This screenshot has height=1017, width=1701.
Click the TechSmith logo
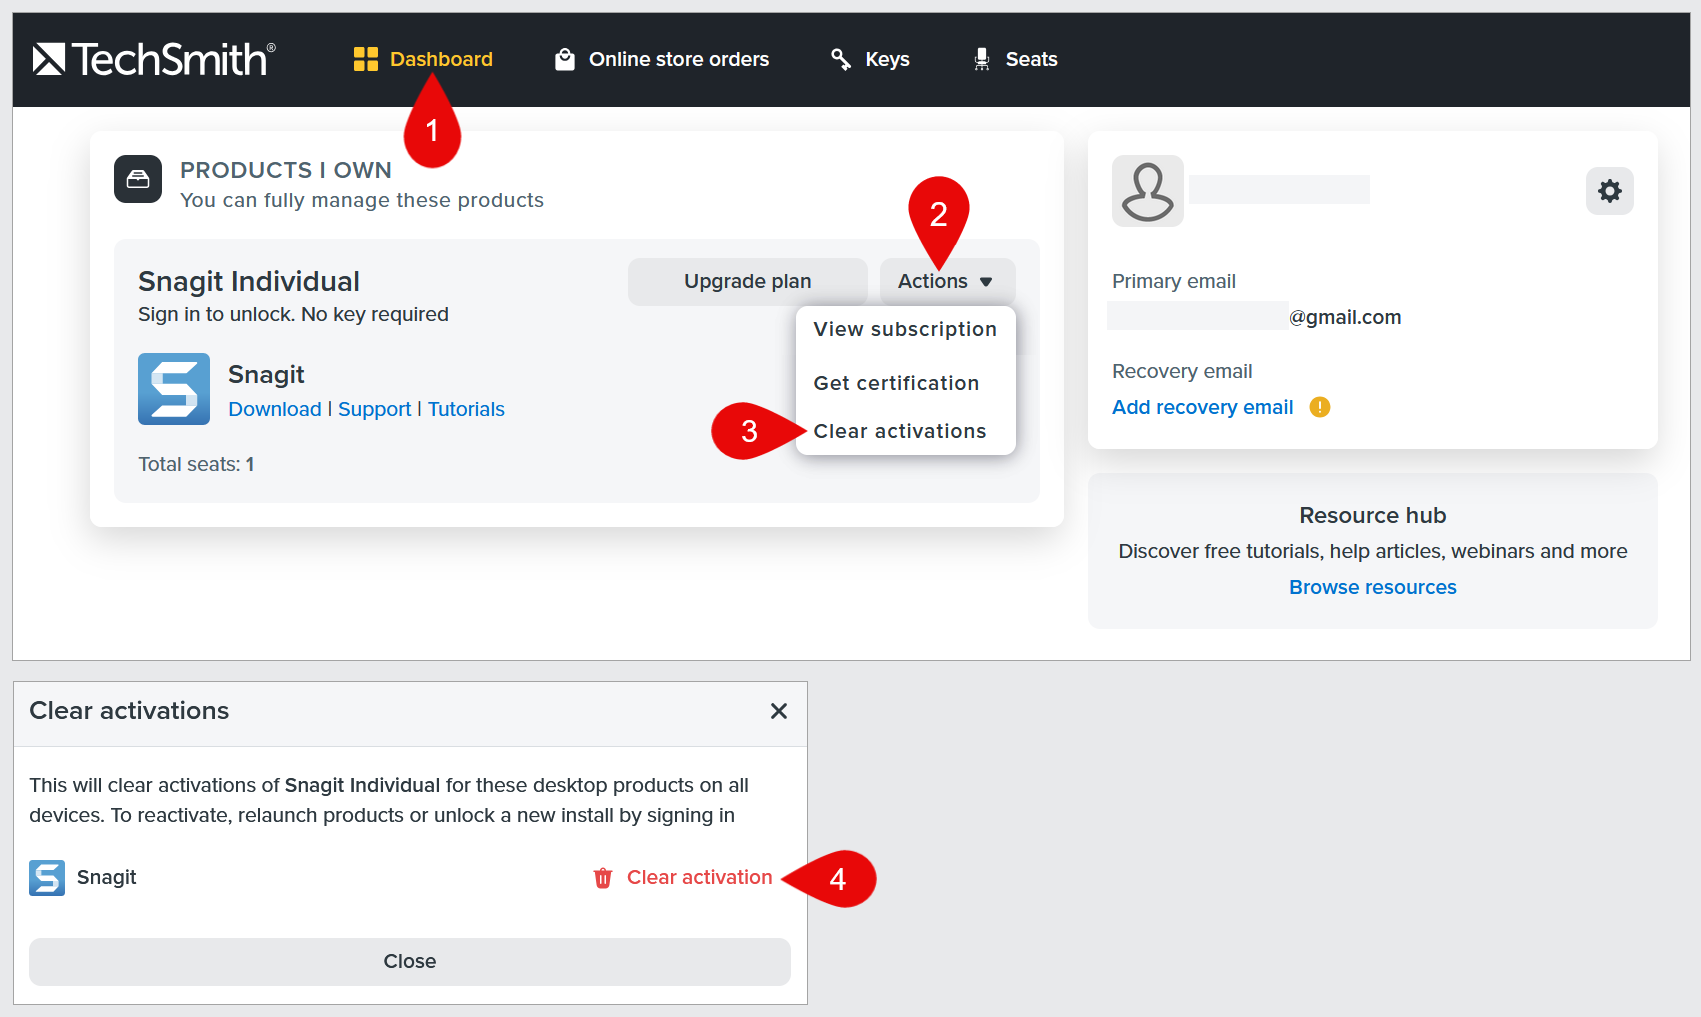point(154,59)
